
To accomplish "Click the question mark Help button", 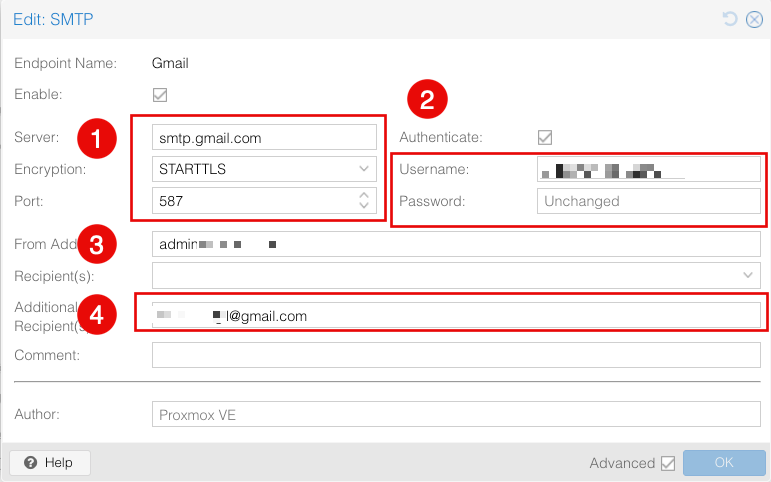I will point(50,462).
